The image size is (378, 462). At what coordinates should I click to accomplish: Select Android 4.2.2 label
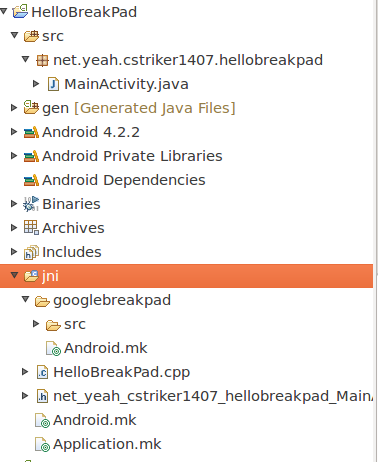click(x=91, y=132)
